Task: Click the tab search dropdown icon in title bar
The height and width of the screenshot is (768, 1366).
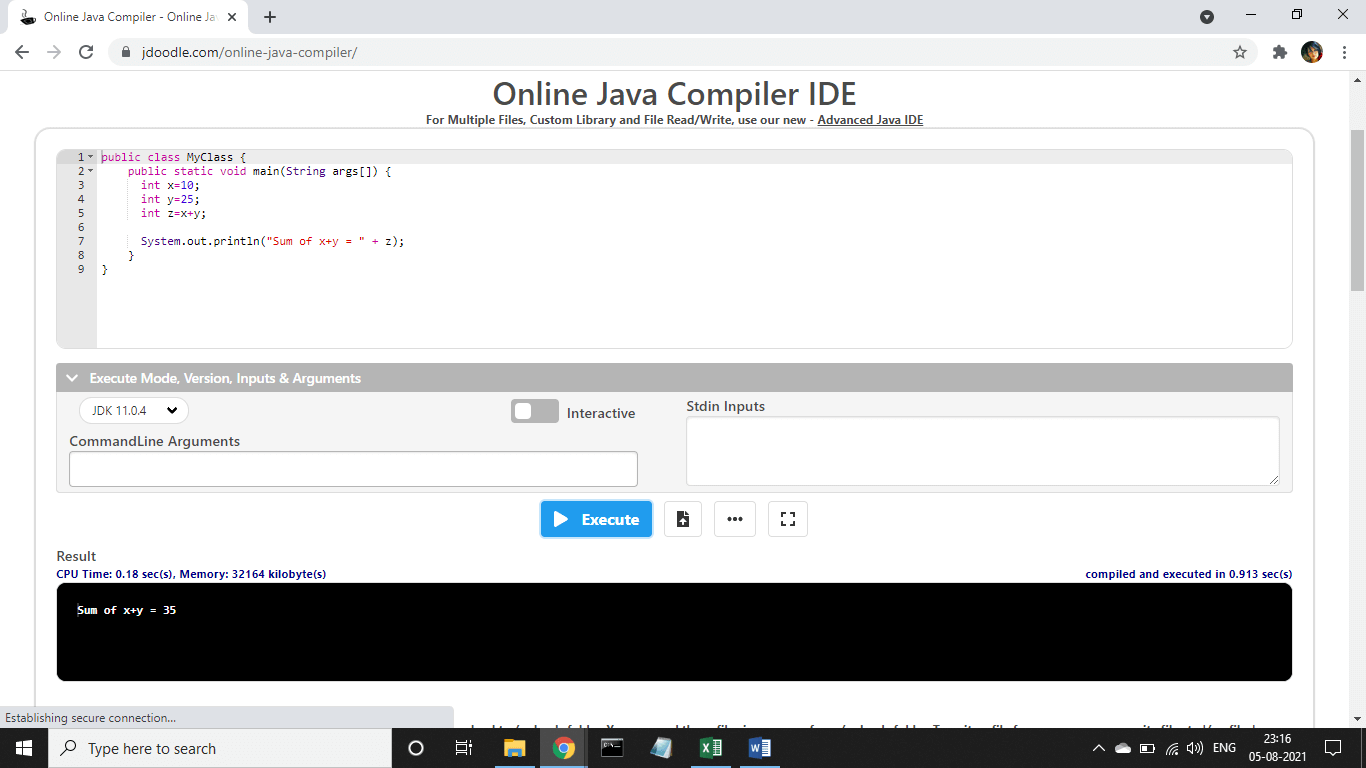Action: [x=1207, y=16]
